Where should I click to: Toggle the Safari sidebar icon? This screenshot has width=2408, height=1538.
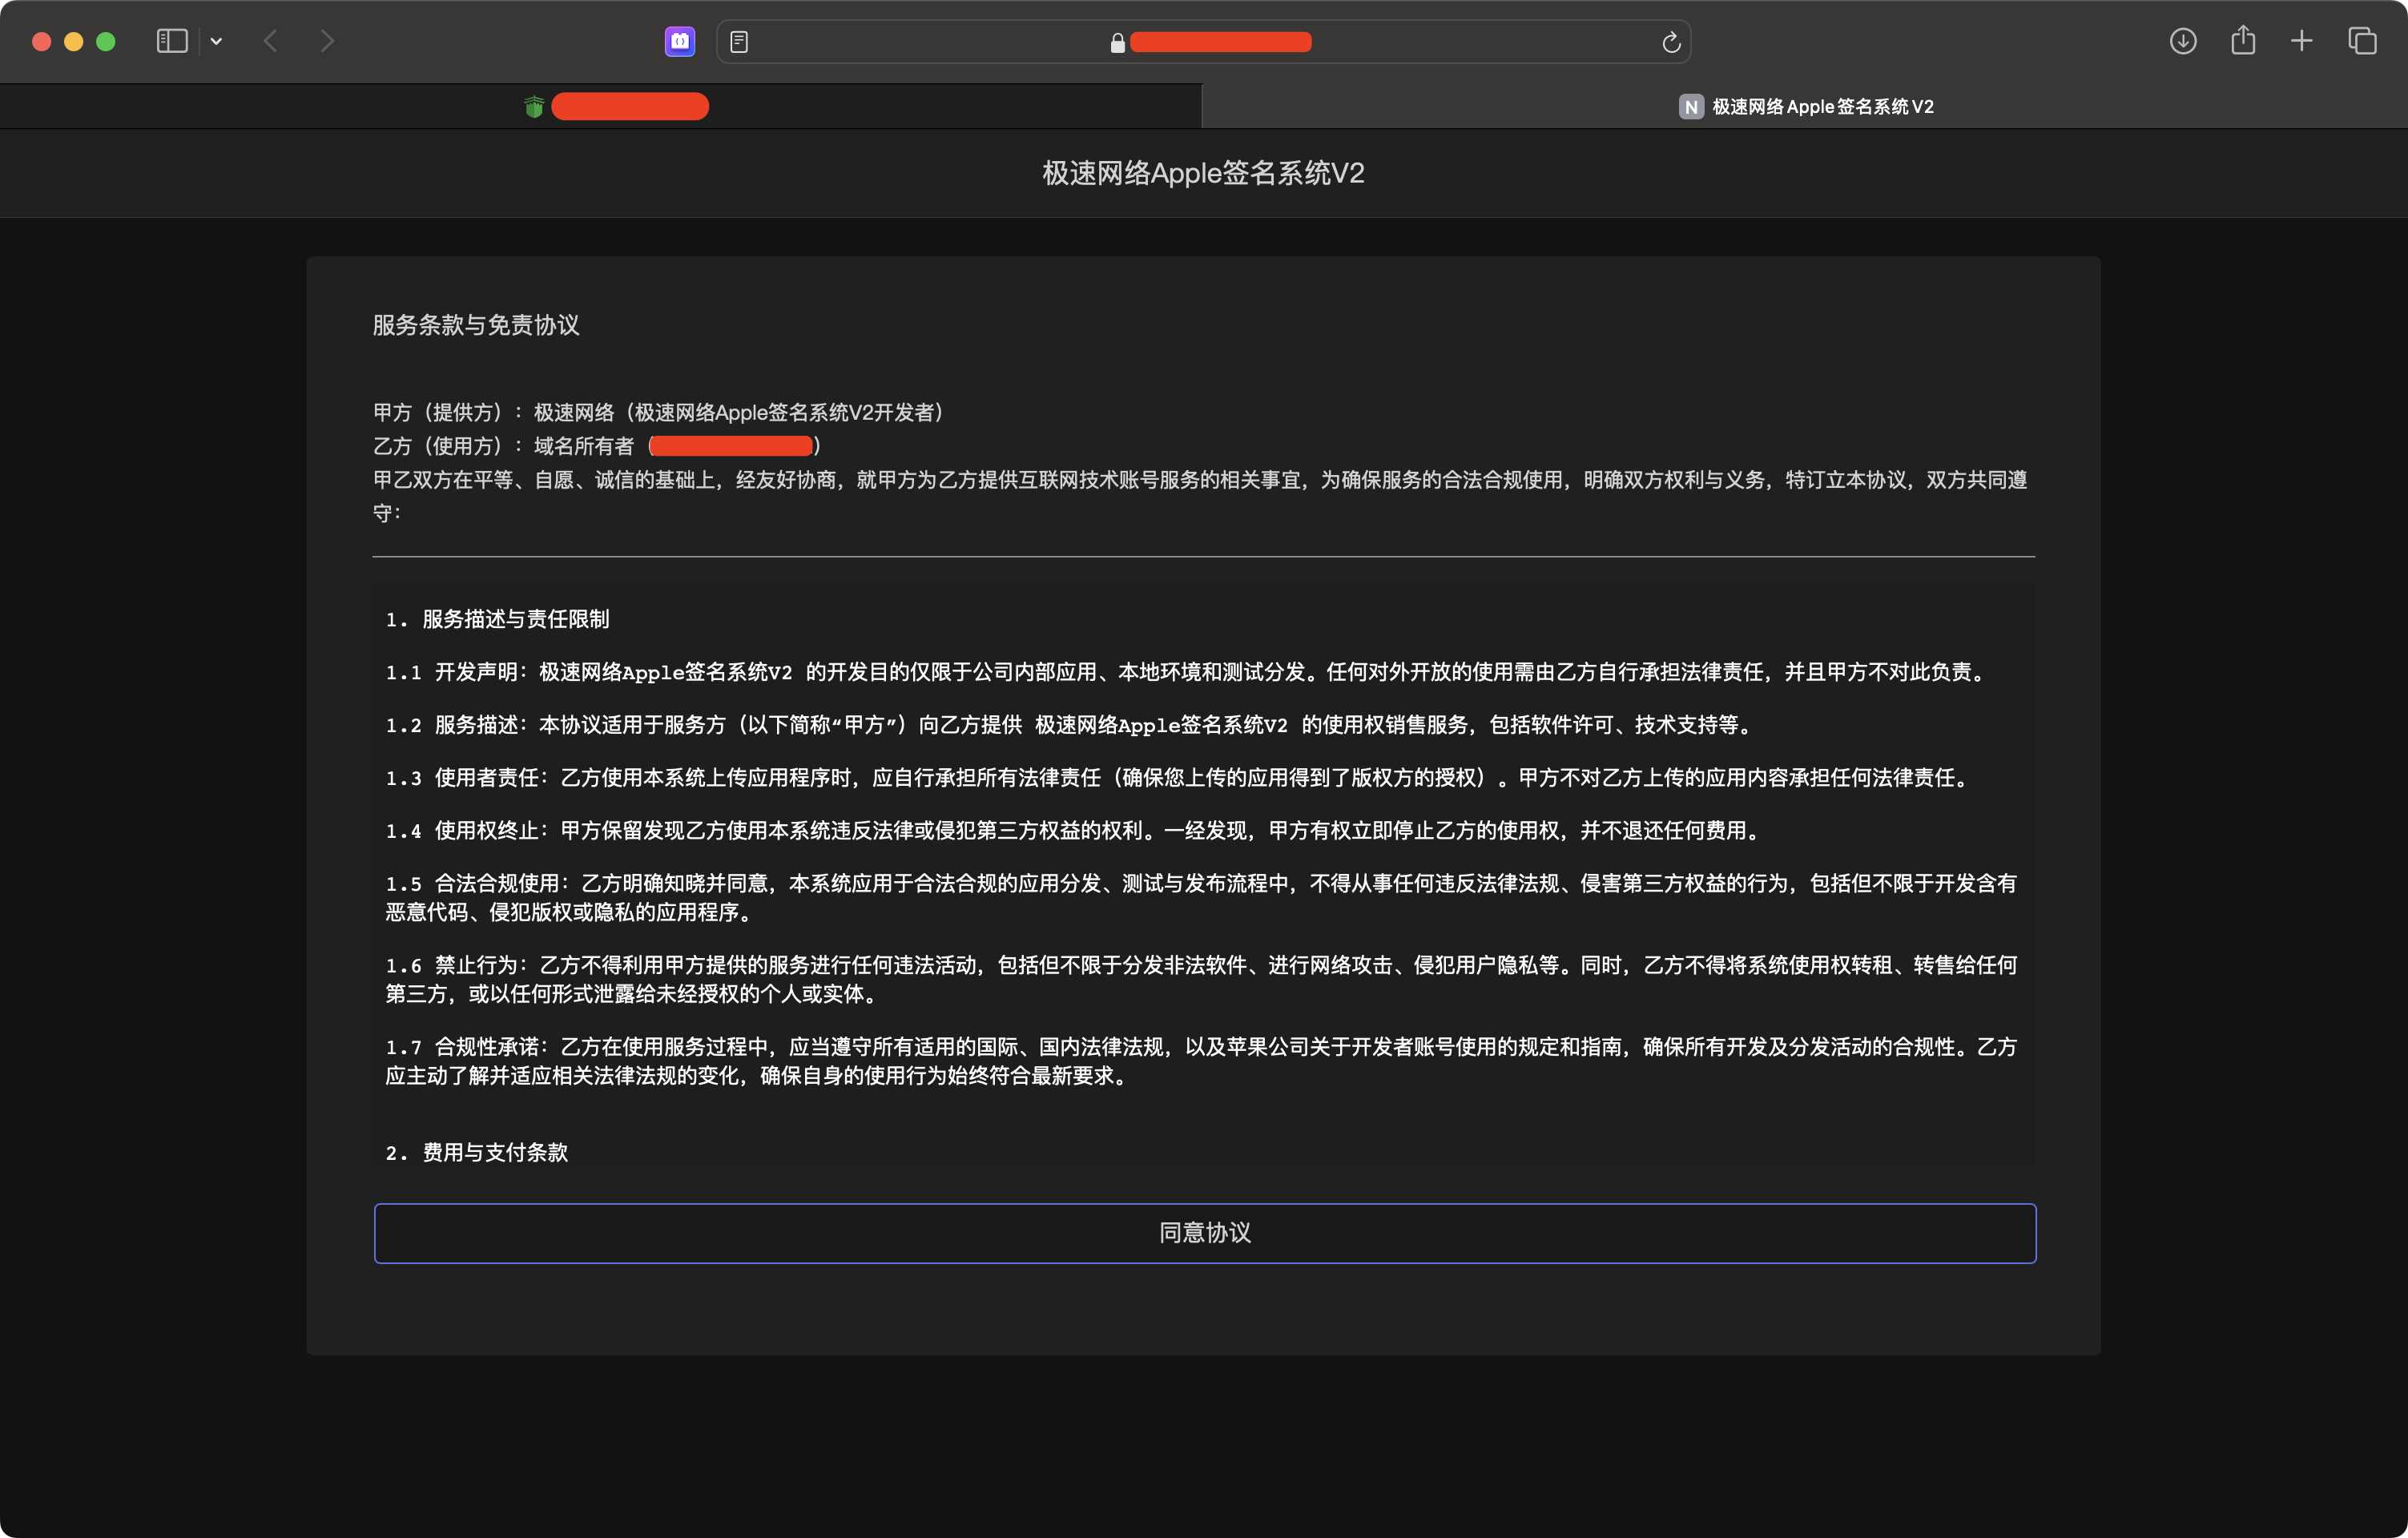(x=172, y=41)
